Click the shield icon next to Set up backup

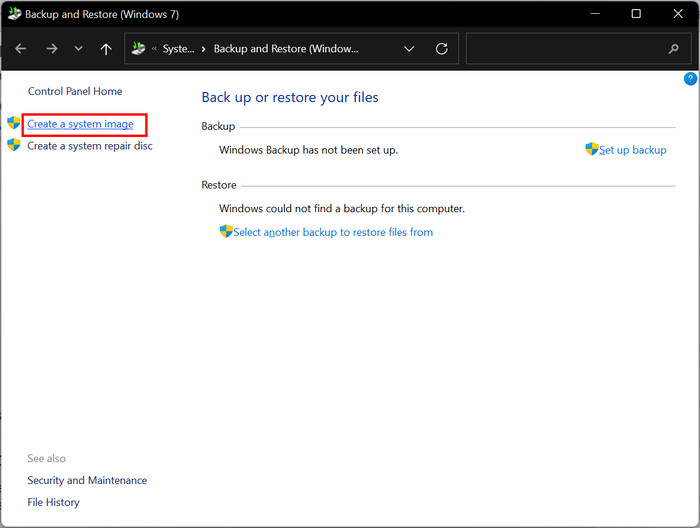pyautogui.click(x=592, y=149)
